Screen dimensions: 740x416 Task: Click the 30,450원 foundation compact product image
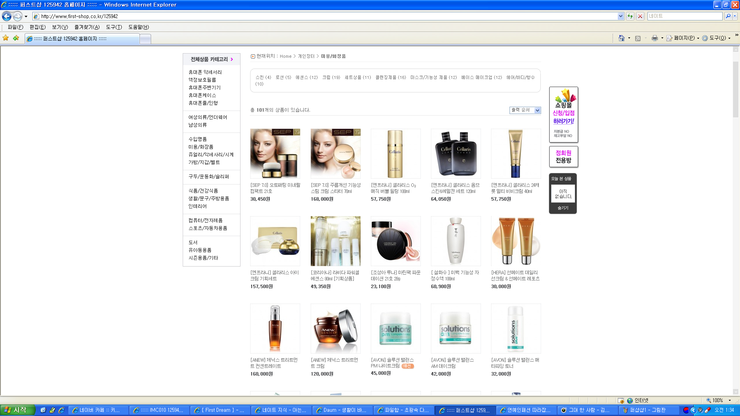274,154
